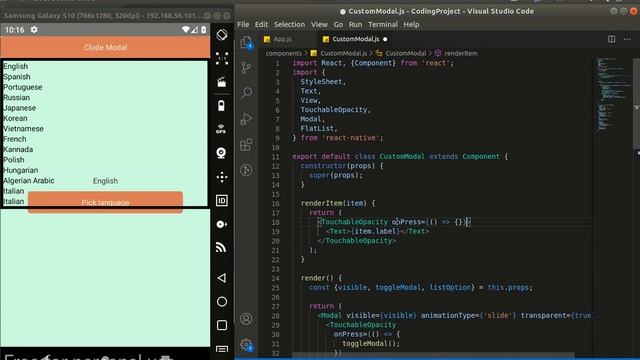This screenshot has width=640, height=360.
Task: Select Portuguese in the language list
Action: (x=22, y=87)
